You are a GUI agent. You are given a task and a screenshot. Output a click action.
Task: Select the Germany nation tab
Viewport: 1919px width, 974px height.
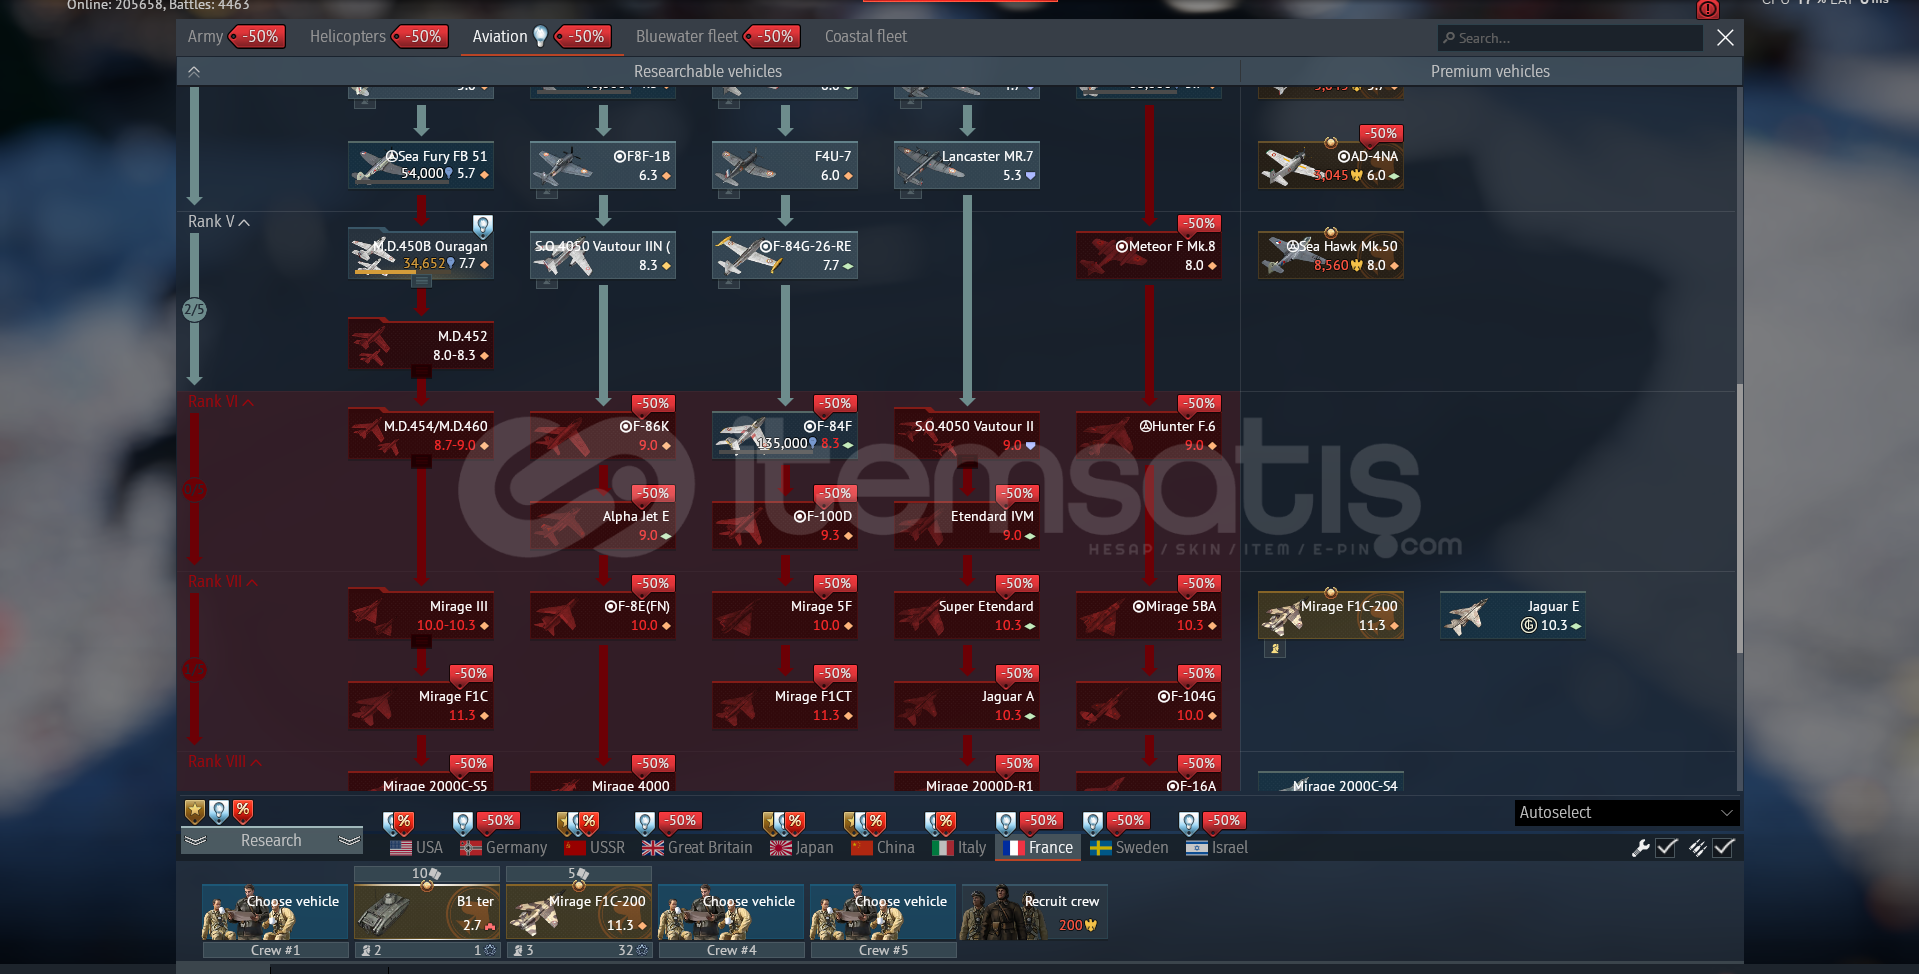(x=503, y=847)
